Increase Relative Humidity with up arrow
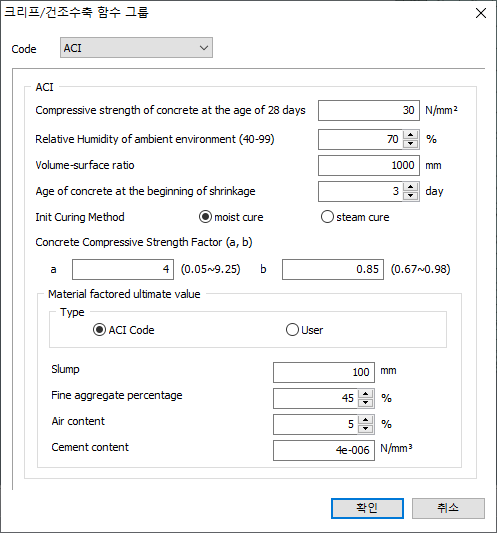Viewport: 497px width, 533px height. [411, 135]
